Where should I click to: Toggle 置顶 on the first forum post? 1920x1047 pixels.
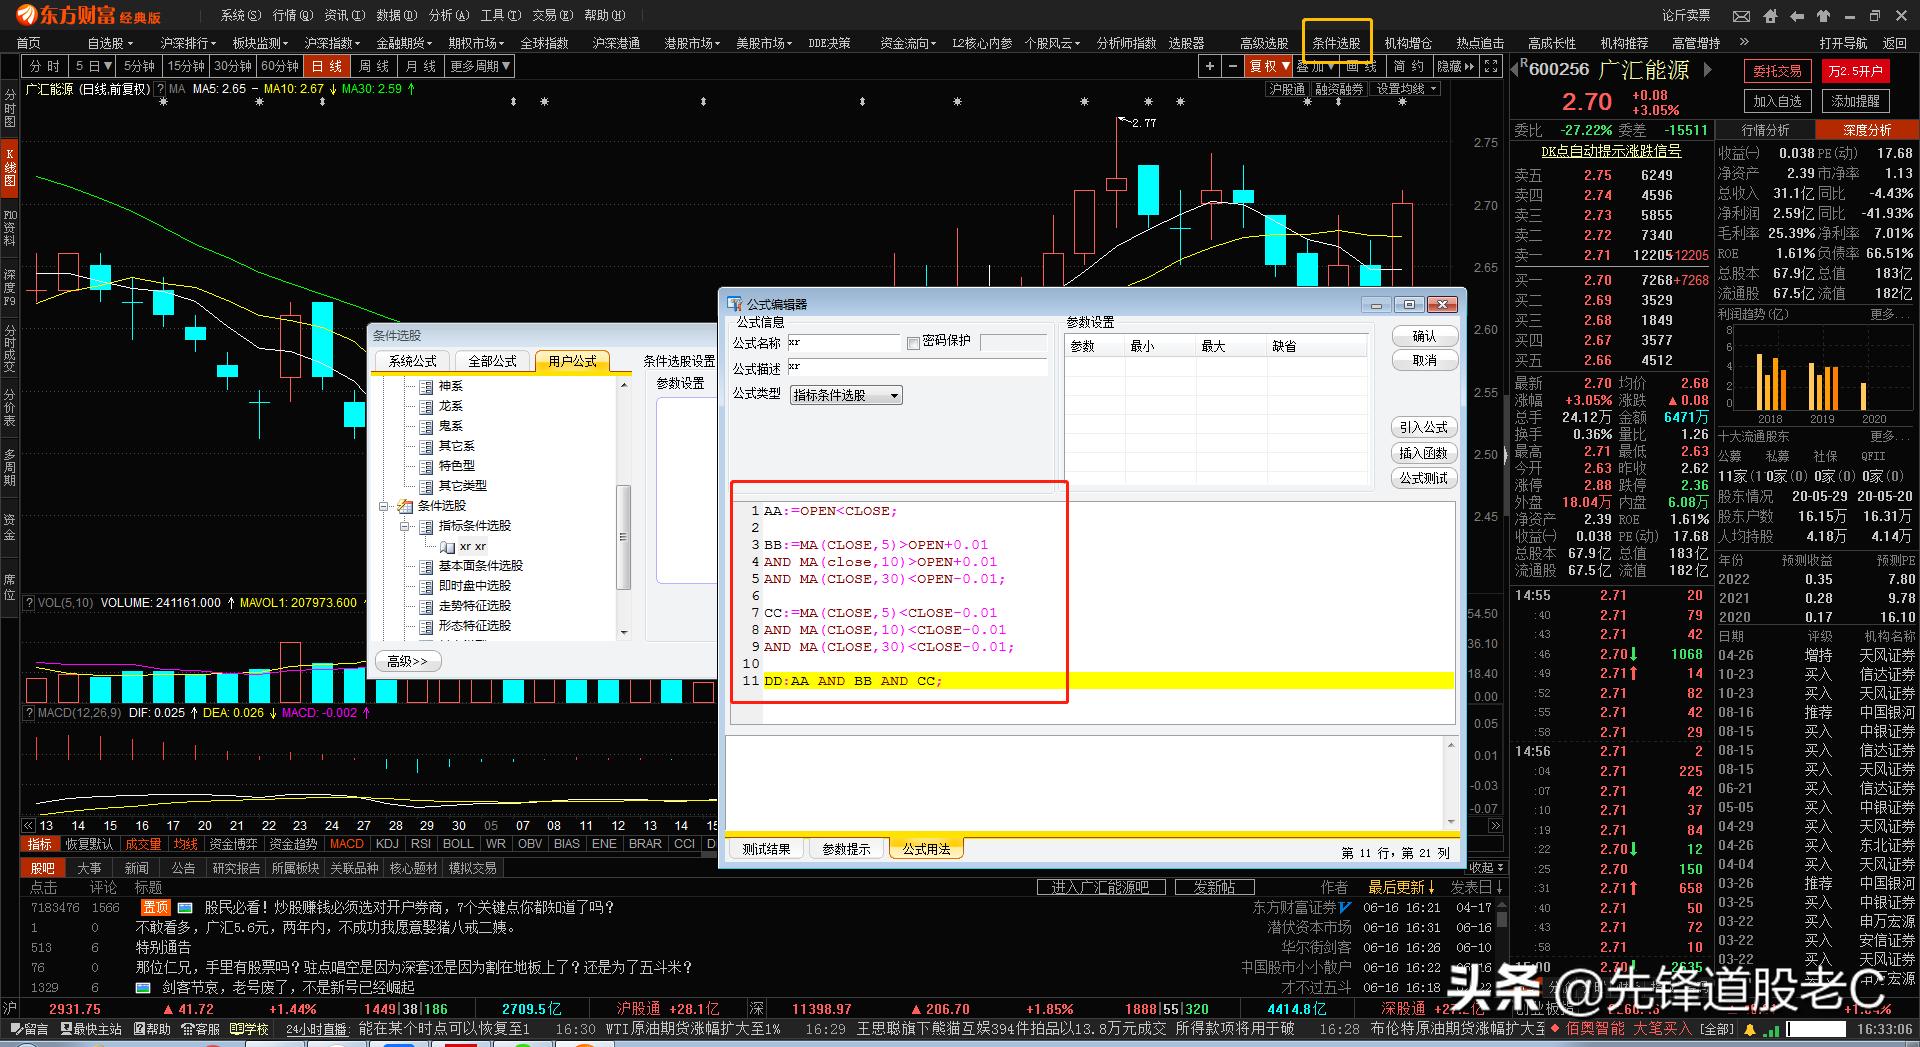point(156,907)
